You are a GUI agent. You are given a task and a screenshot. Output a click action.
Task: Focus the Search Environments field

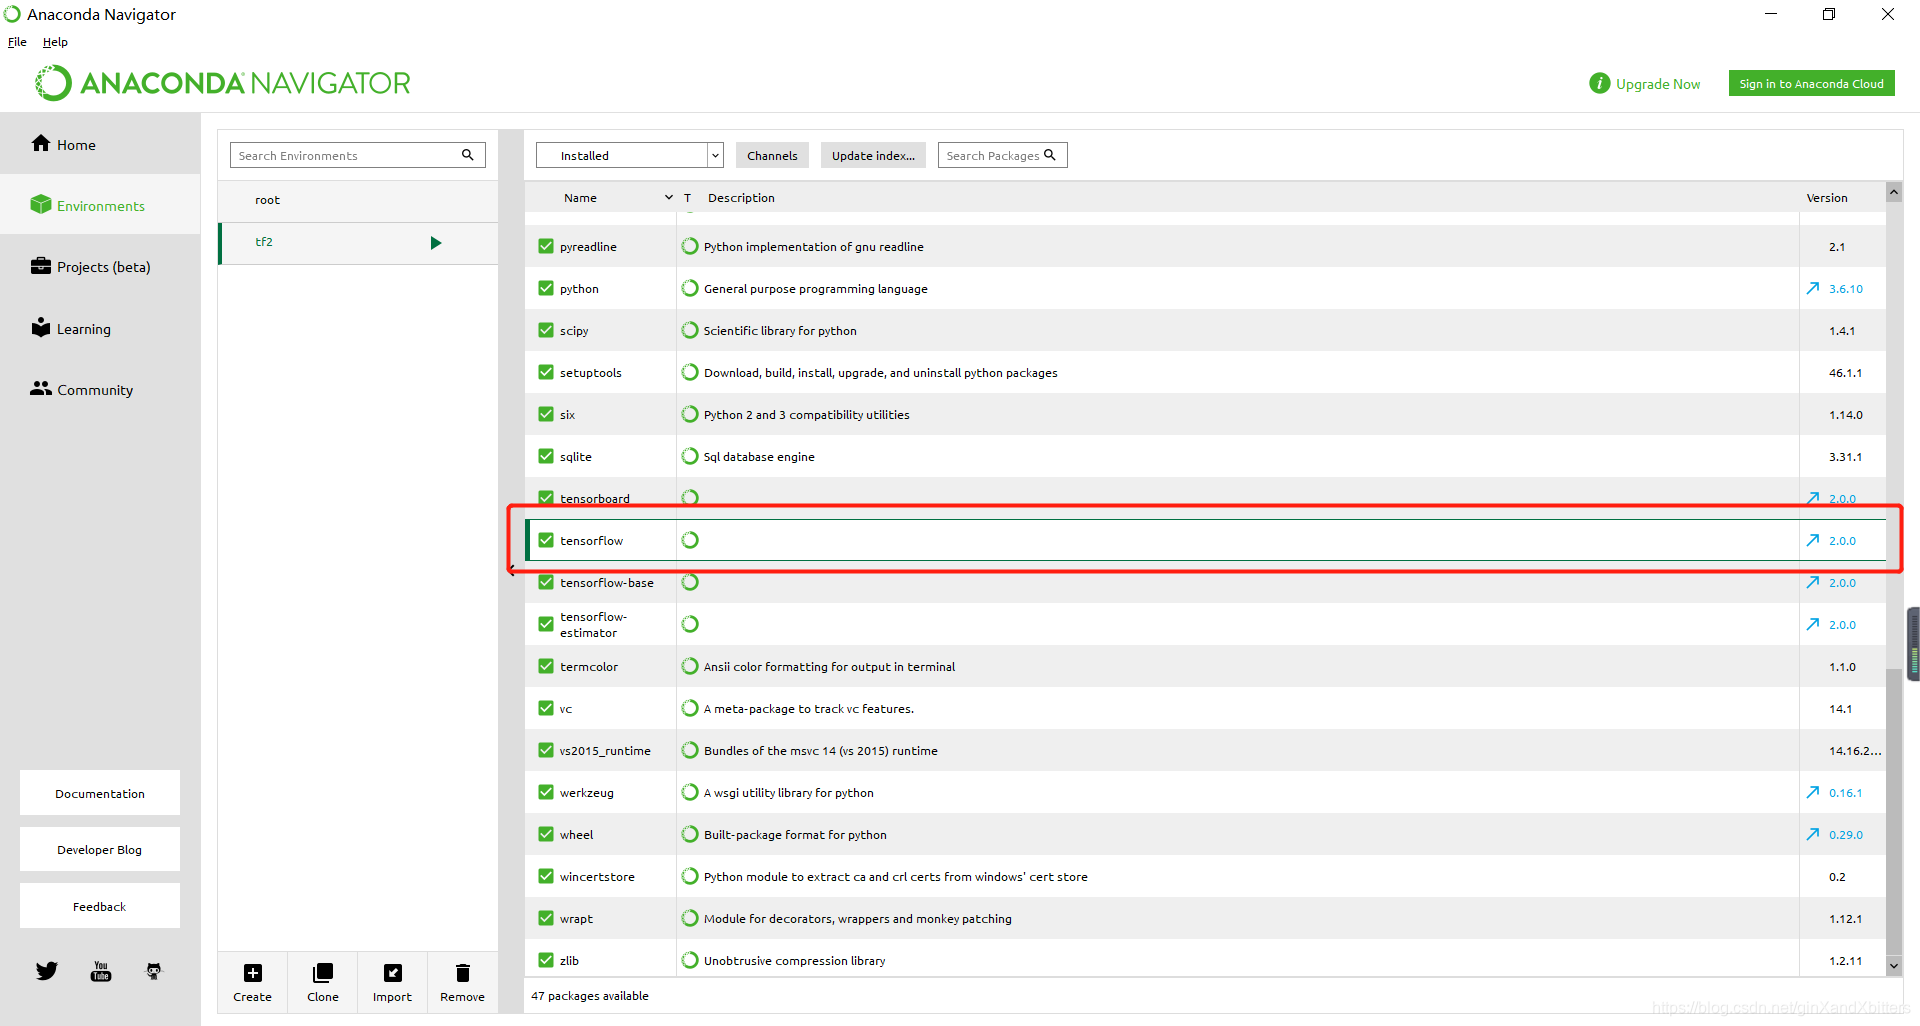point(358,155)
